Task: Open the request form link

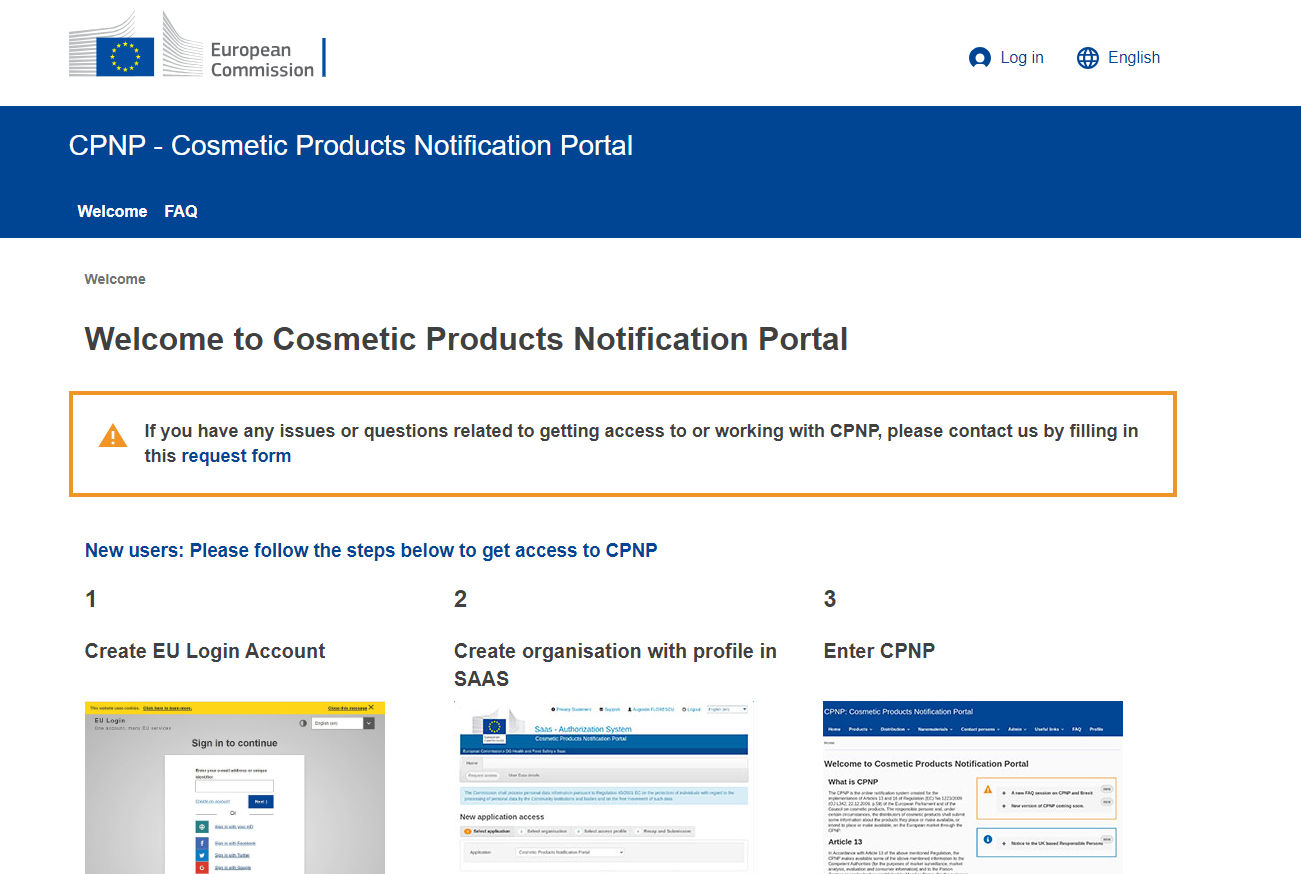Action: (x=236, y=455)
